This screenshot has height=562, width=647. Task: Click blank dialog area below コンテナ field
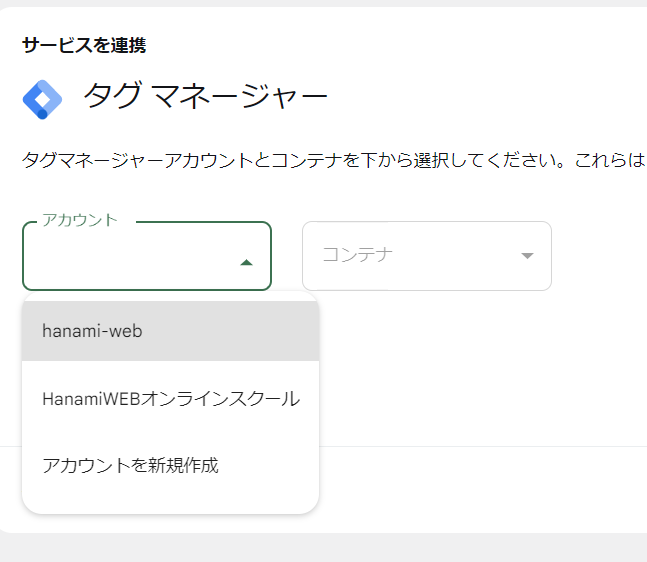click(x=454, y=363)
